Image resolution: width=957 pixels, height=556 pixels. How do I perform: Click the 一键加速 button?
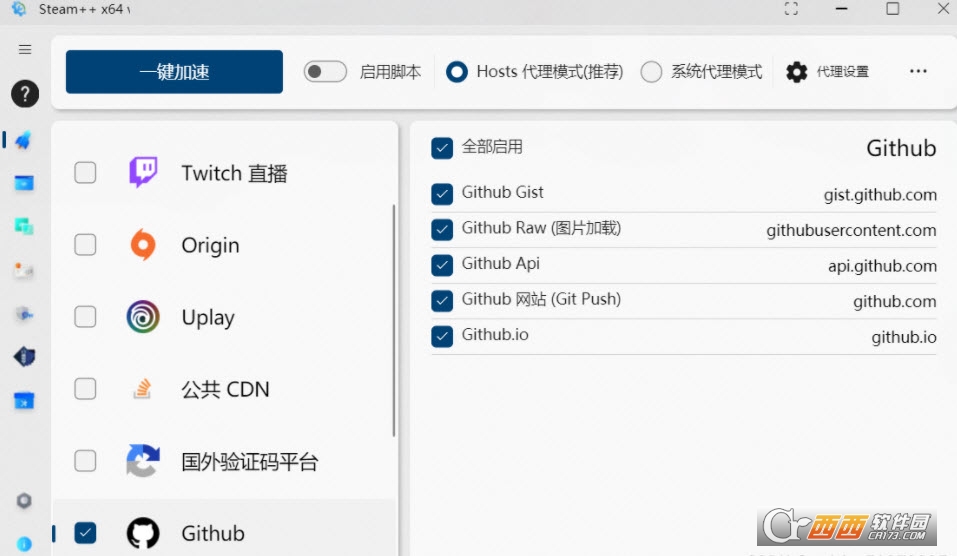click(x=175, y=72)
